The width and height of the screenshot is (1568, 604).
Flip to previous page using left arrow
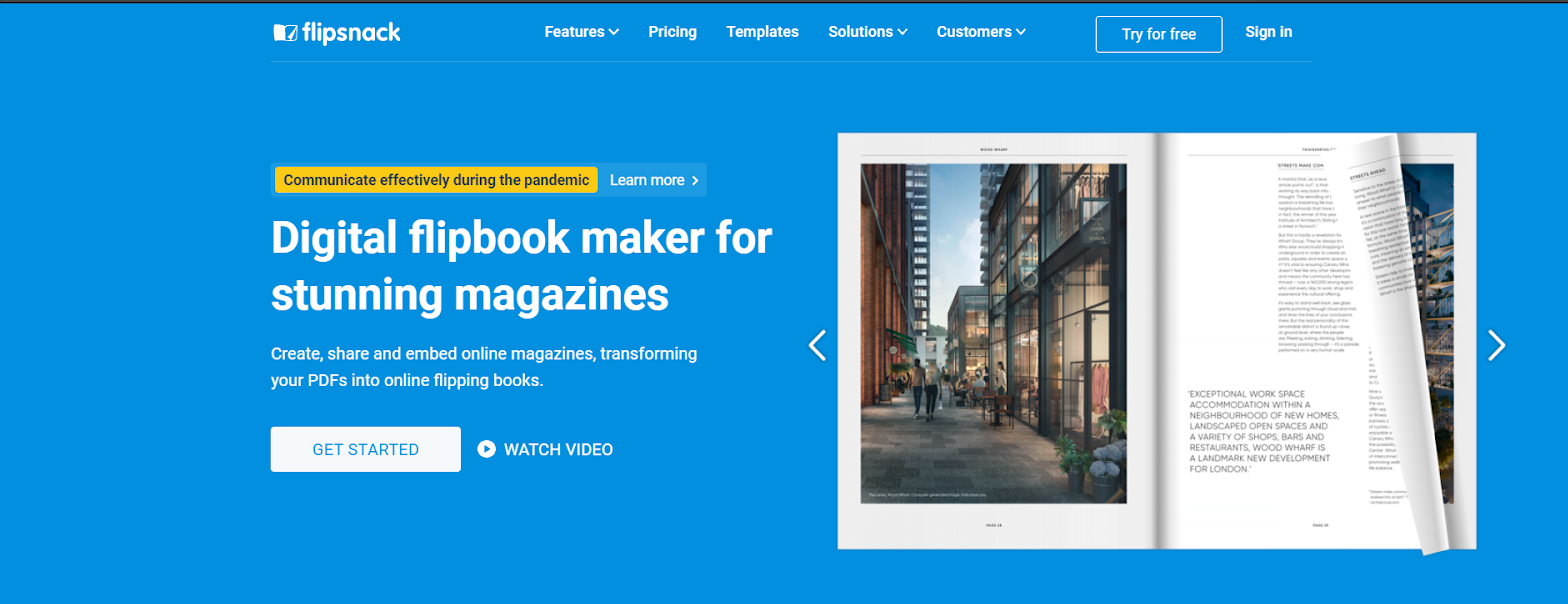coord(817,345)
